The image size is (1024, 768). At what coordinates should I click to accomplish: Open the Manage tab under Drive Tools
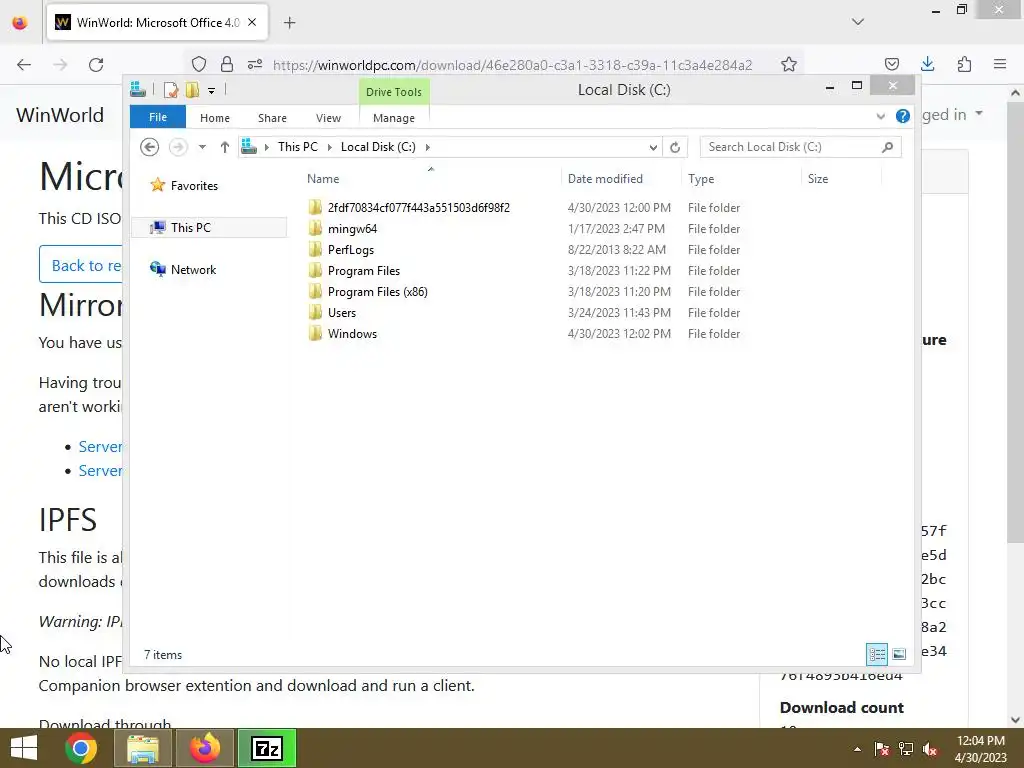(x=394, y=118)
